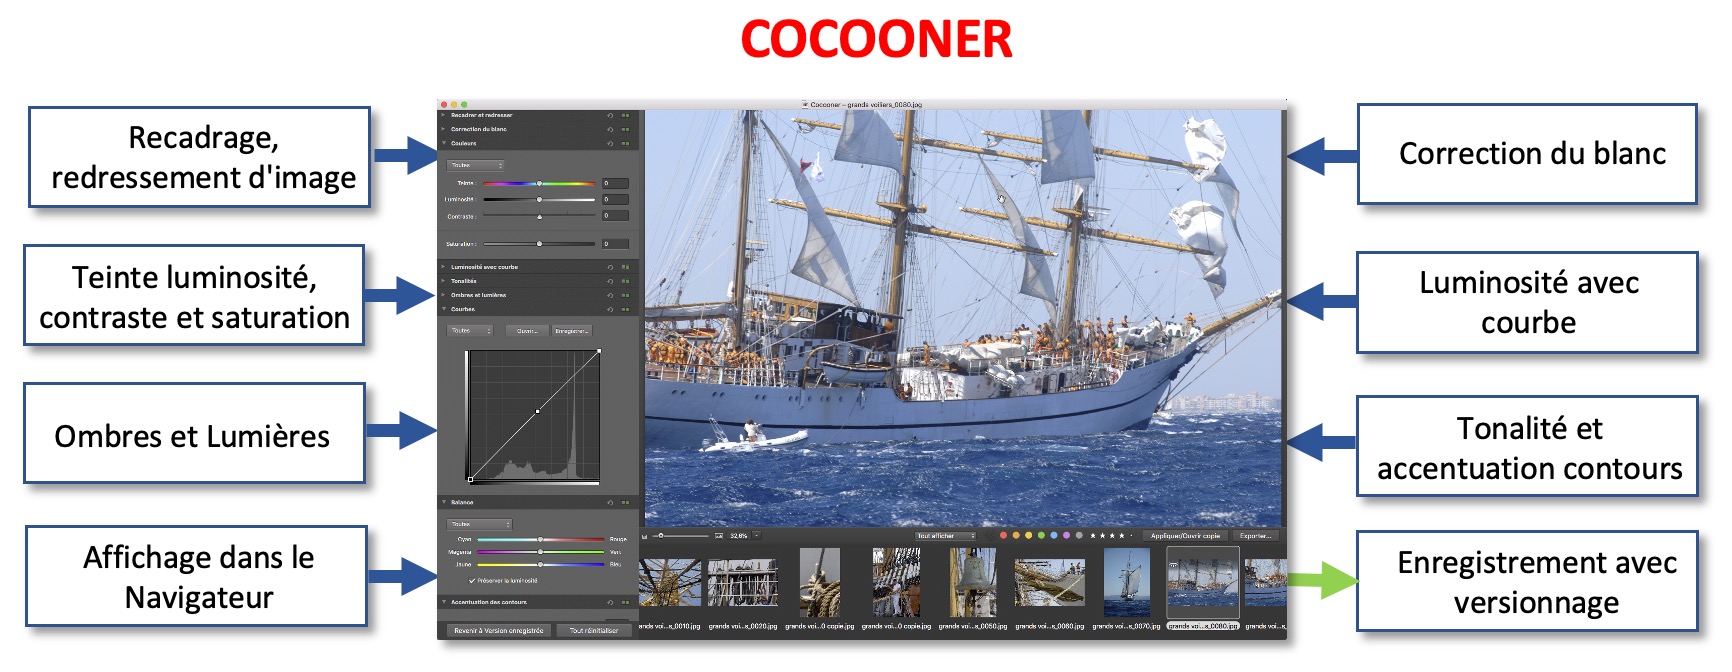Click the Teinte value input field
Image resolution: width=1732 pixels, height=672 pixels.
[x=615, y=183]
